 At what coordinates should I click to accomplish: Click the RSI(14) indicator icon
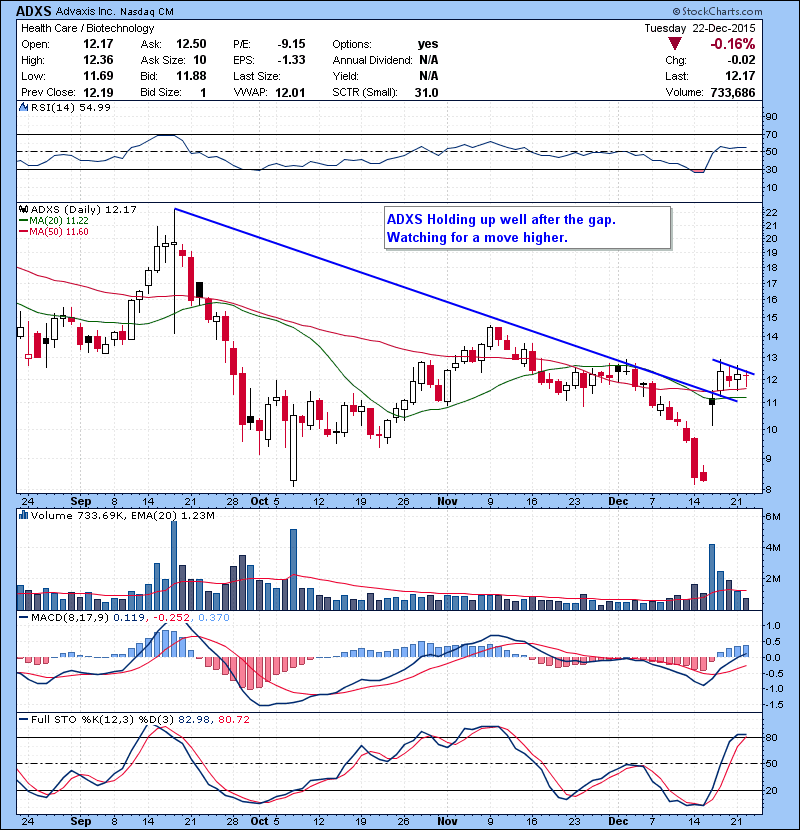pyautogui.click(x=23, y=107)
